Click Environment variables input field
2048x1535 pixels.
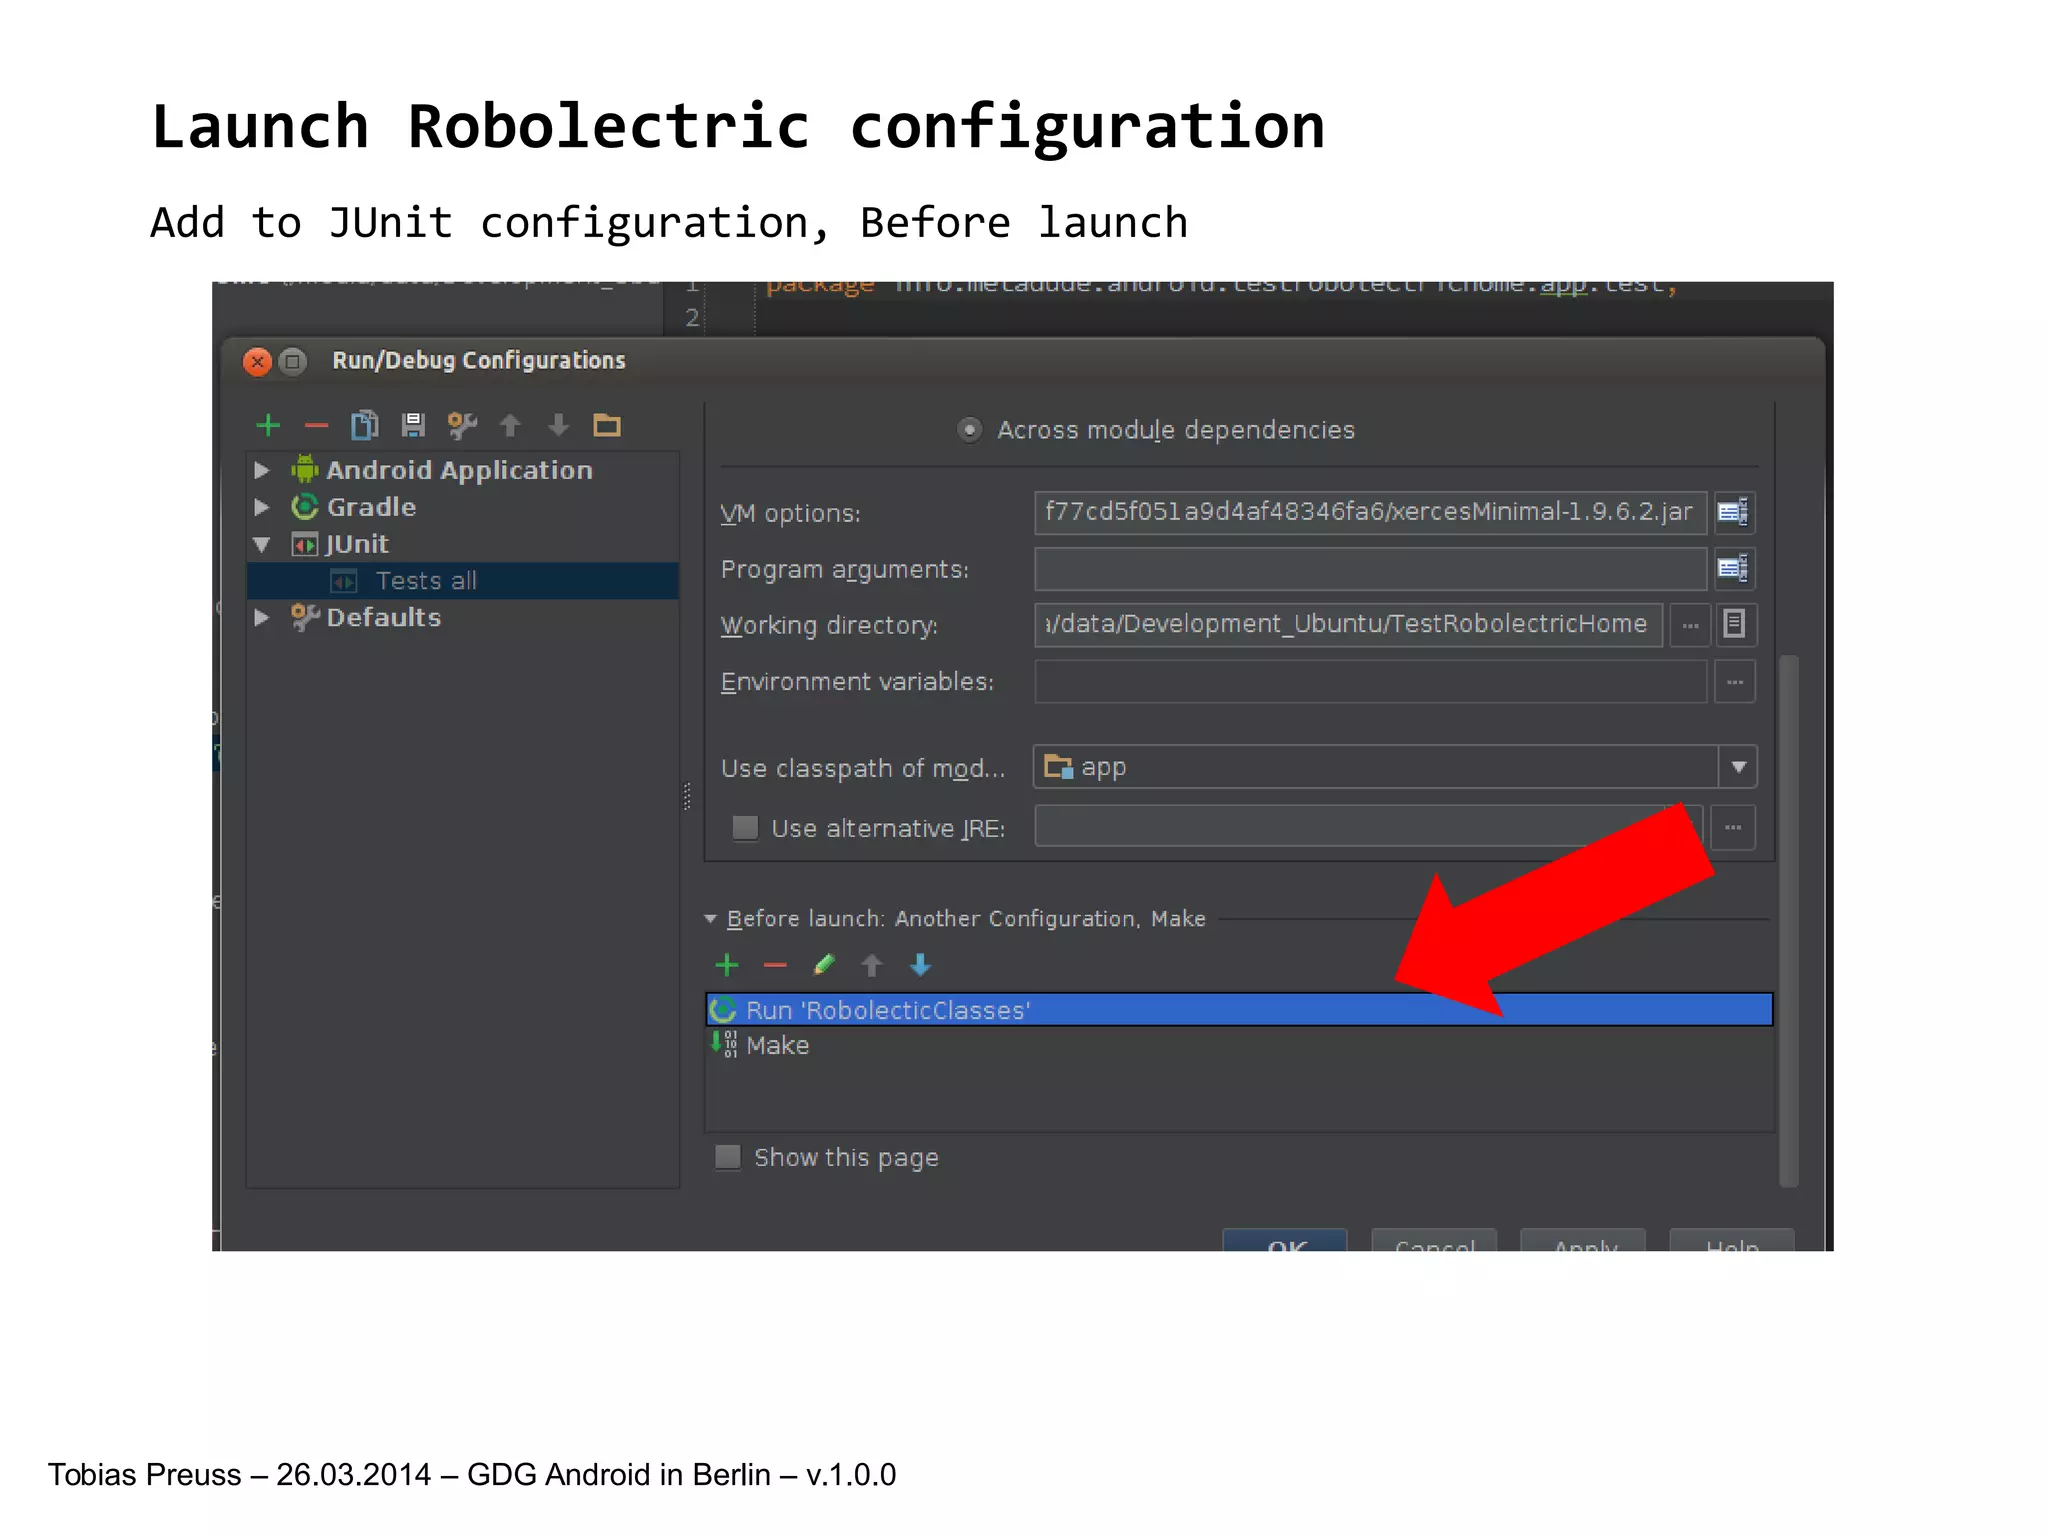(1370, 682)
